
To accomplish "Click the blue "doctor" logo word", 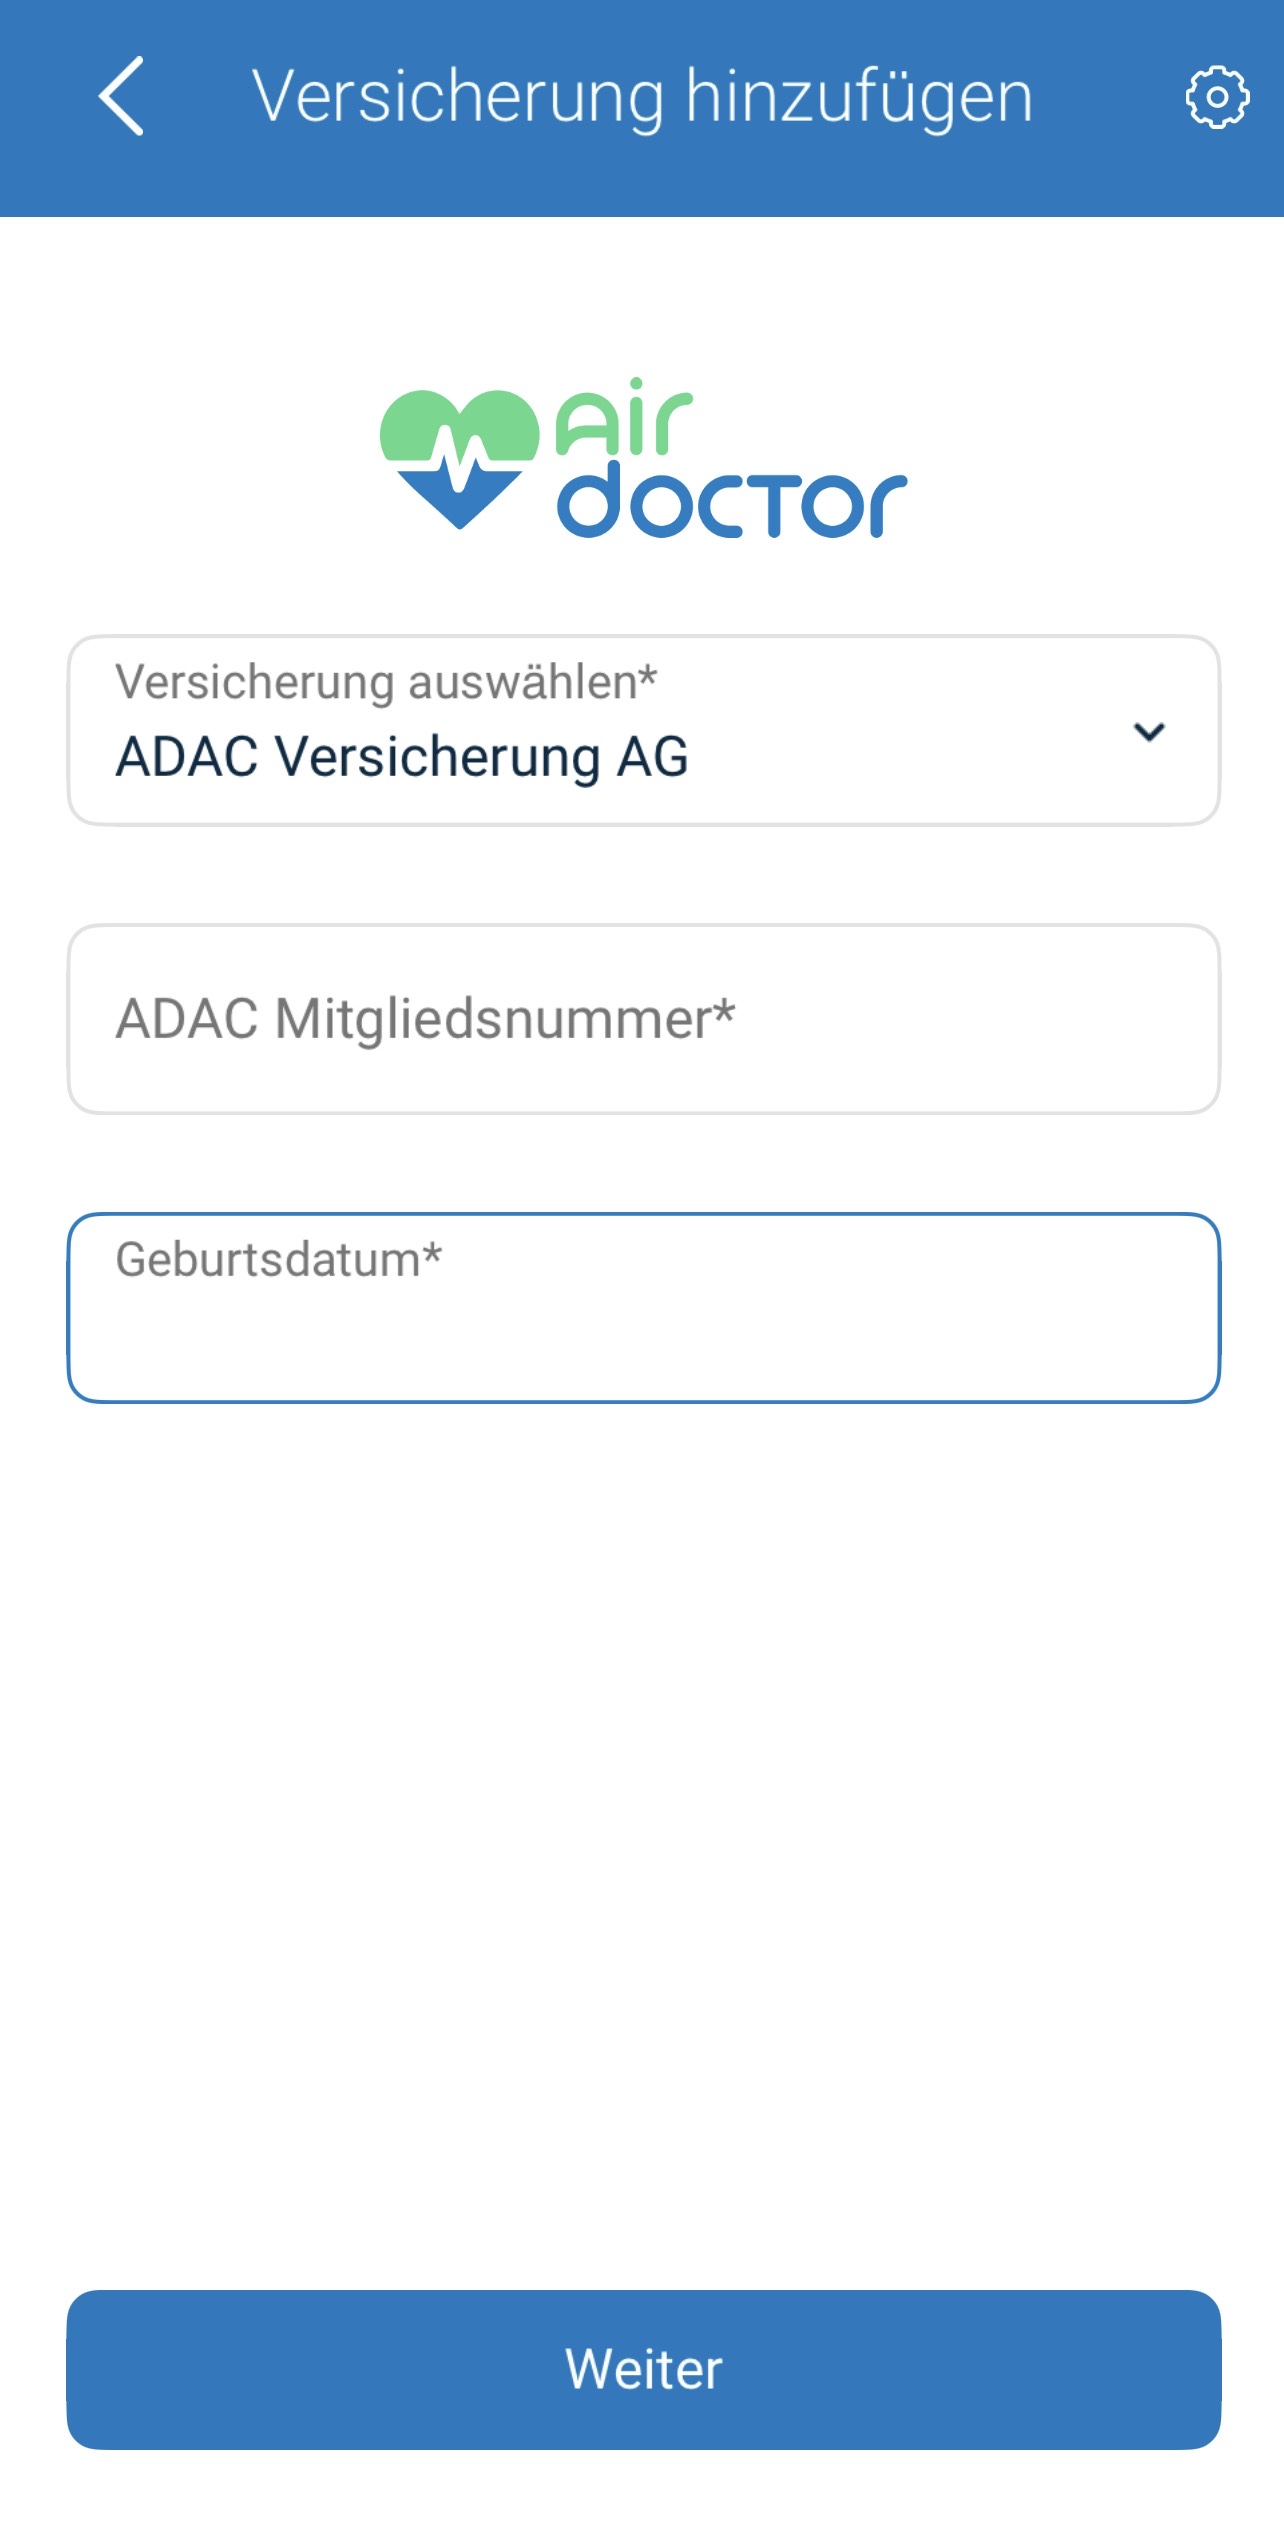I will 731,501.
